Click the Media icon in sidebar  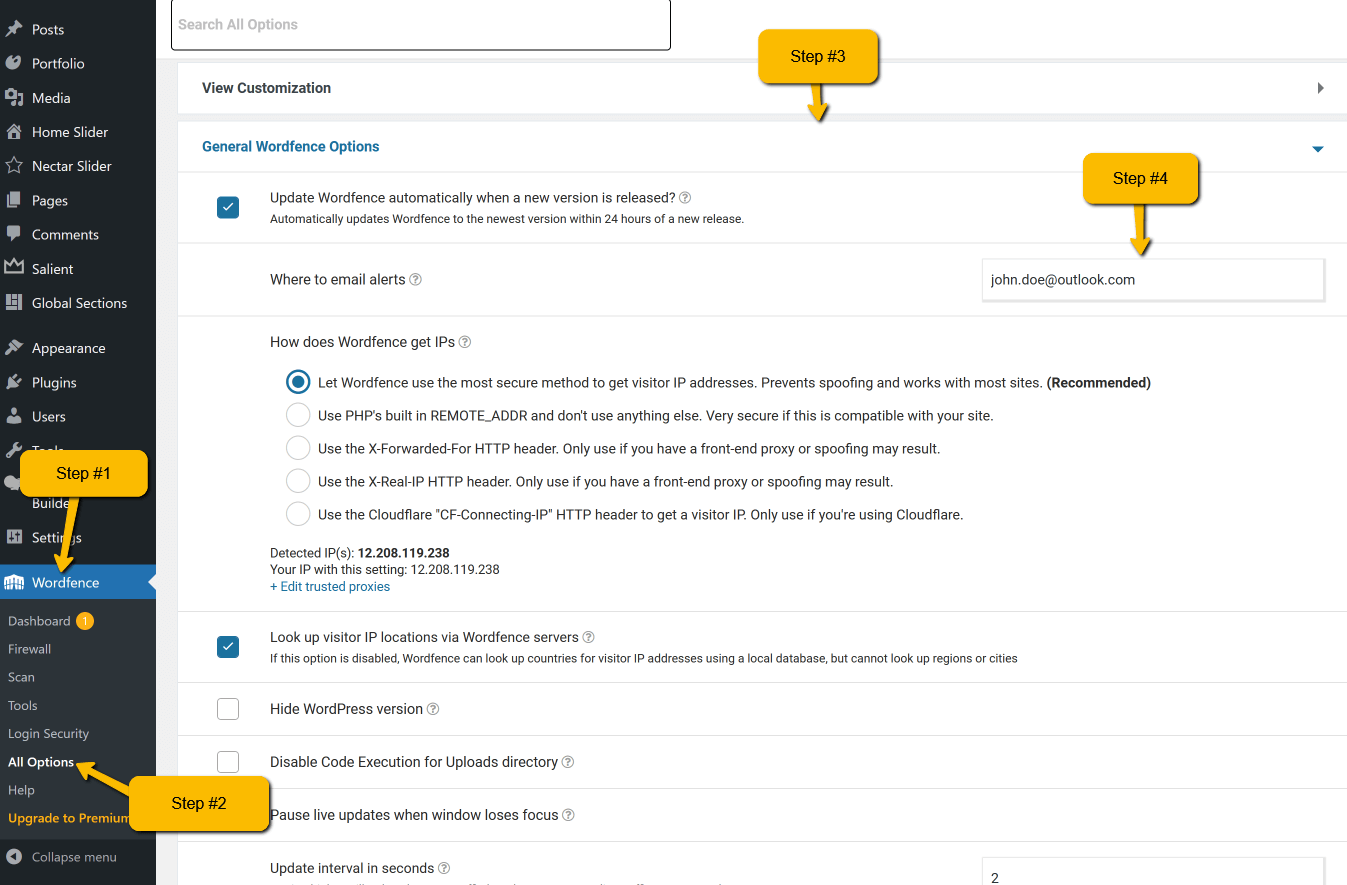point(14,98)
